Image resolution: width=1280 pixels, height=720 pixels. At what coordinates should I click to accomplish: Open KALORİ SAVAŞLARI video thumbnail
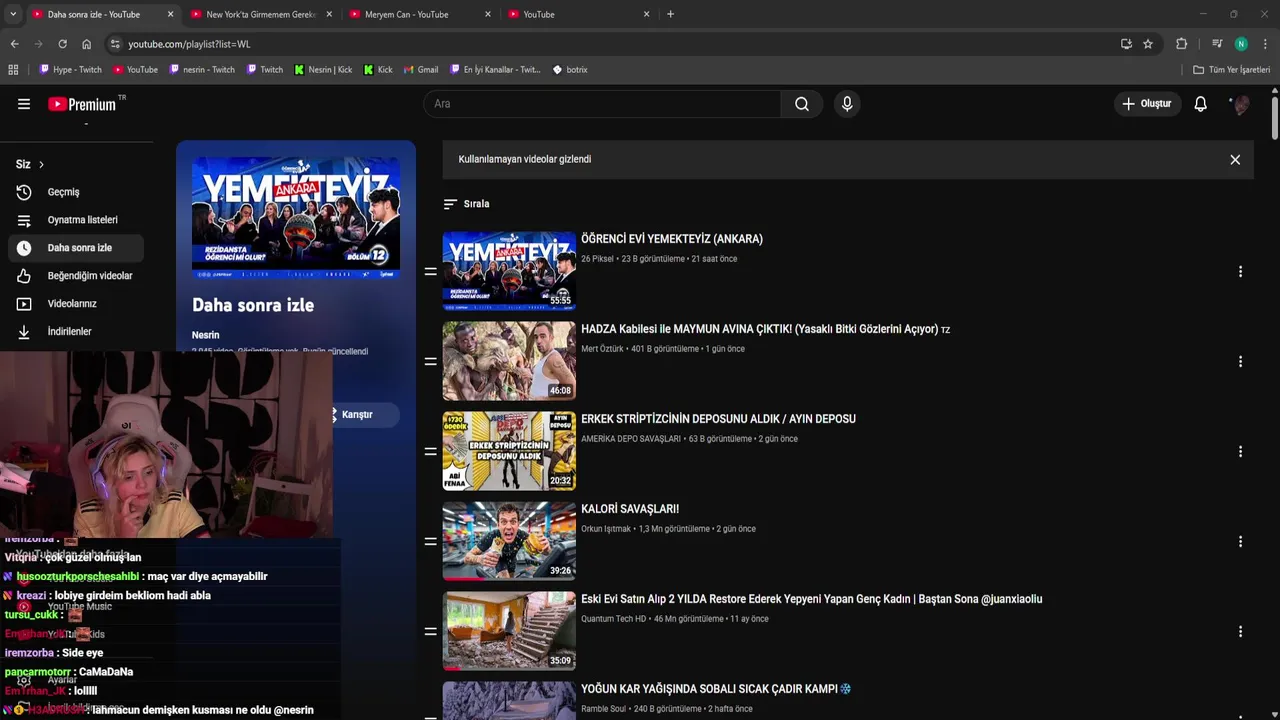coord(509,541)
